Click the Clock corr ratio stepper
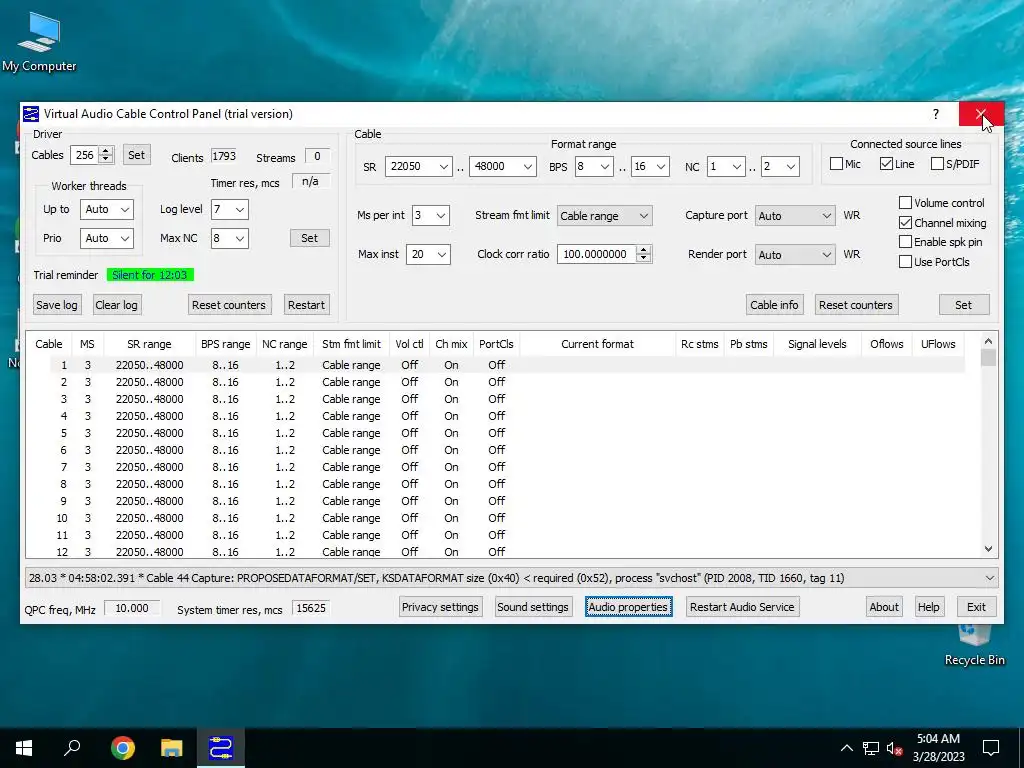The height and width of the screenshot is (768, 1024). pos(643,254)
